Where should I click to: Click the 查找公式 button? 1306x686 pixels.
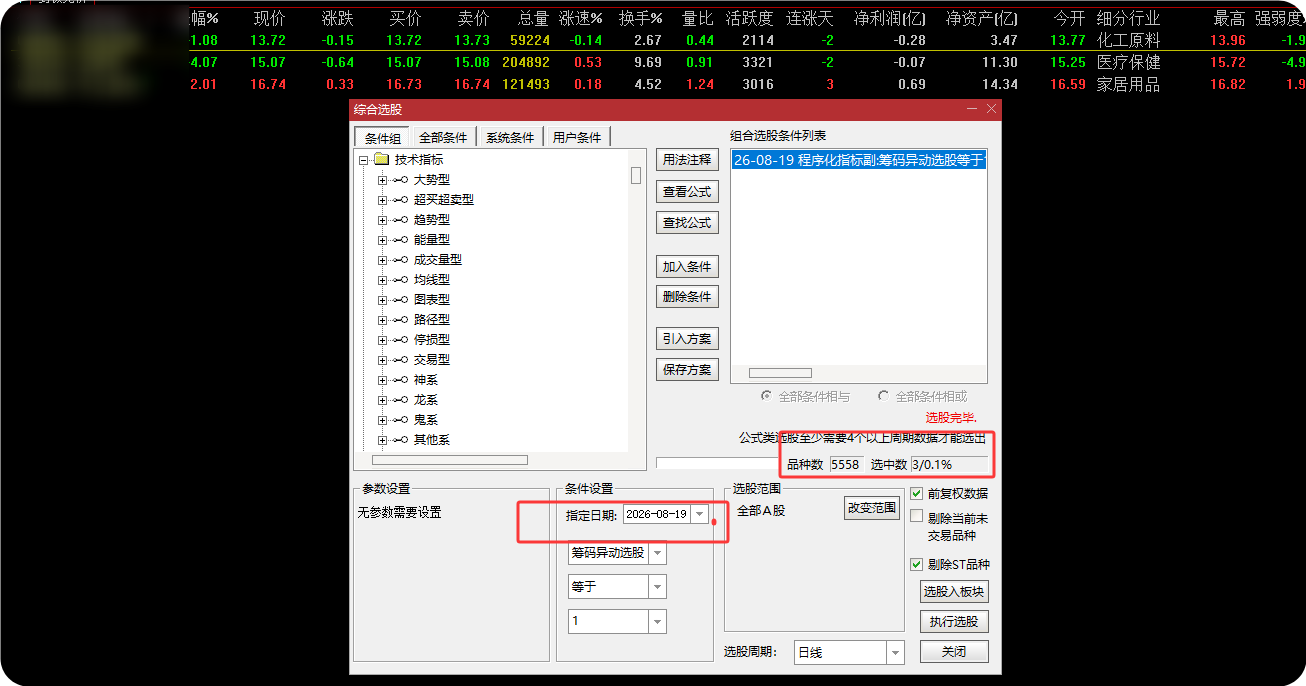pos(687,223)
